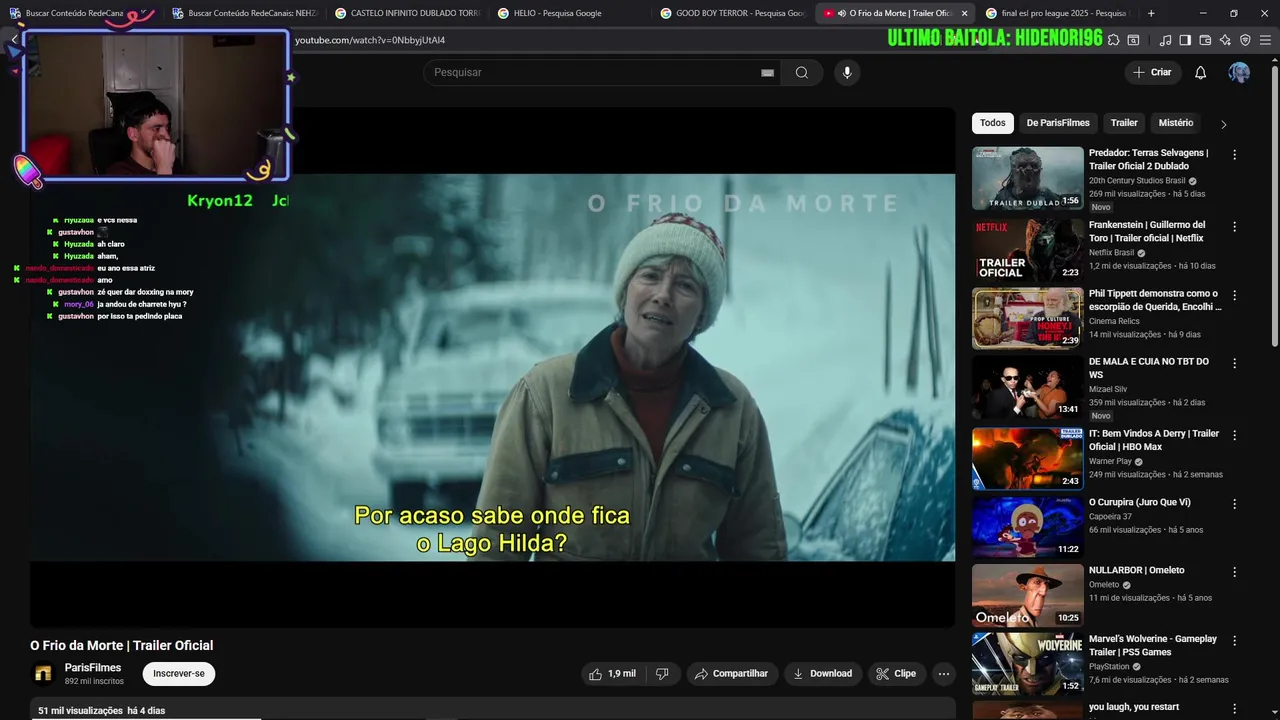Show next category chips with the arrow
This screenshot has width=1280, height=720.
[1223, 124]
